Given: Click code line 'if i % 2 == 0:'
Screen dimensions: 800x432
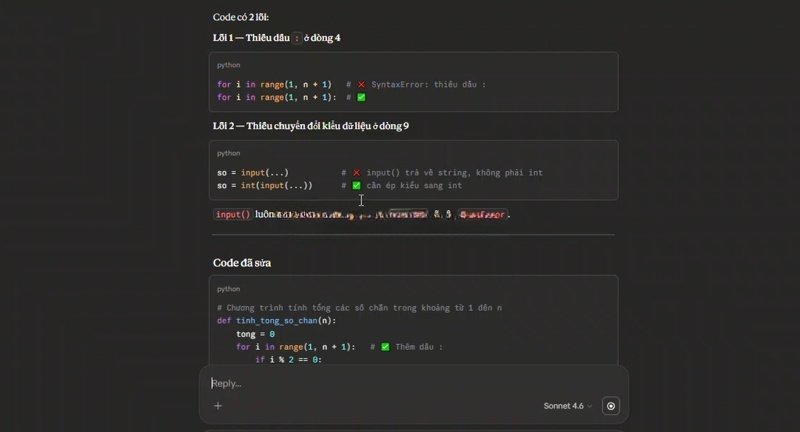Looking at the screenshot, I should click(x=288, y=360).
